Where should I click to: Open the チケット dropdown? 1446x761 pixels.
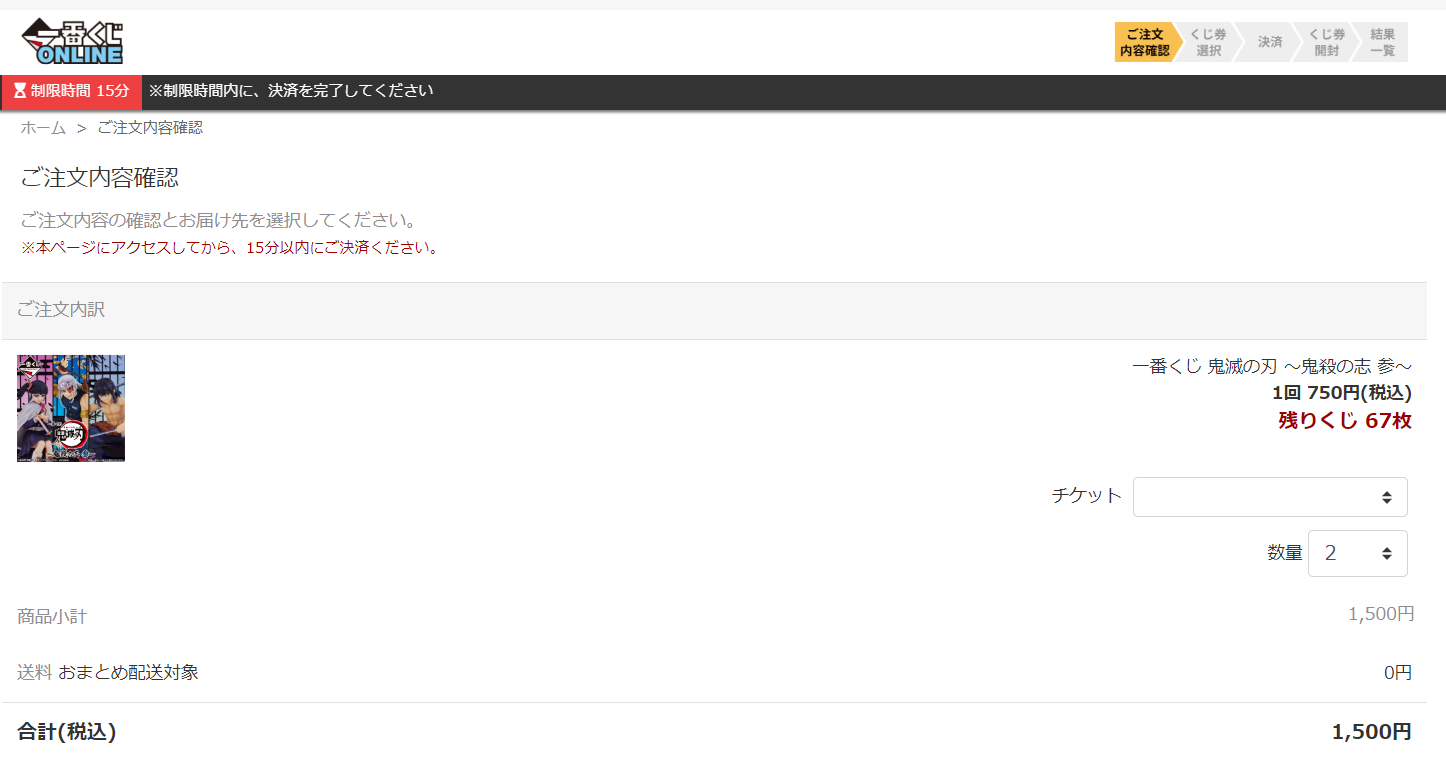point(1270,497)
